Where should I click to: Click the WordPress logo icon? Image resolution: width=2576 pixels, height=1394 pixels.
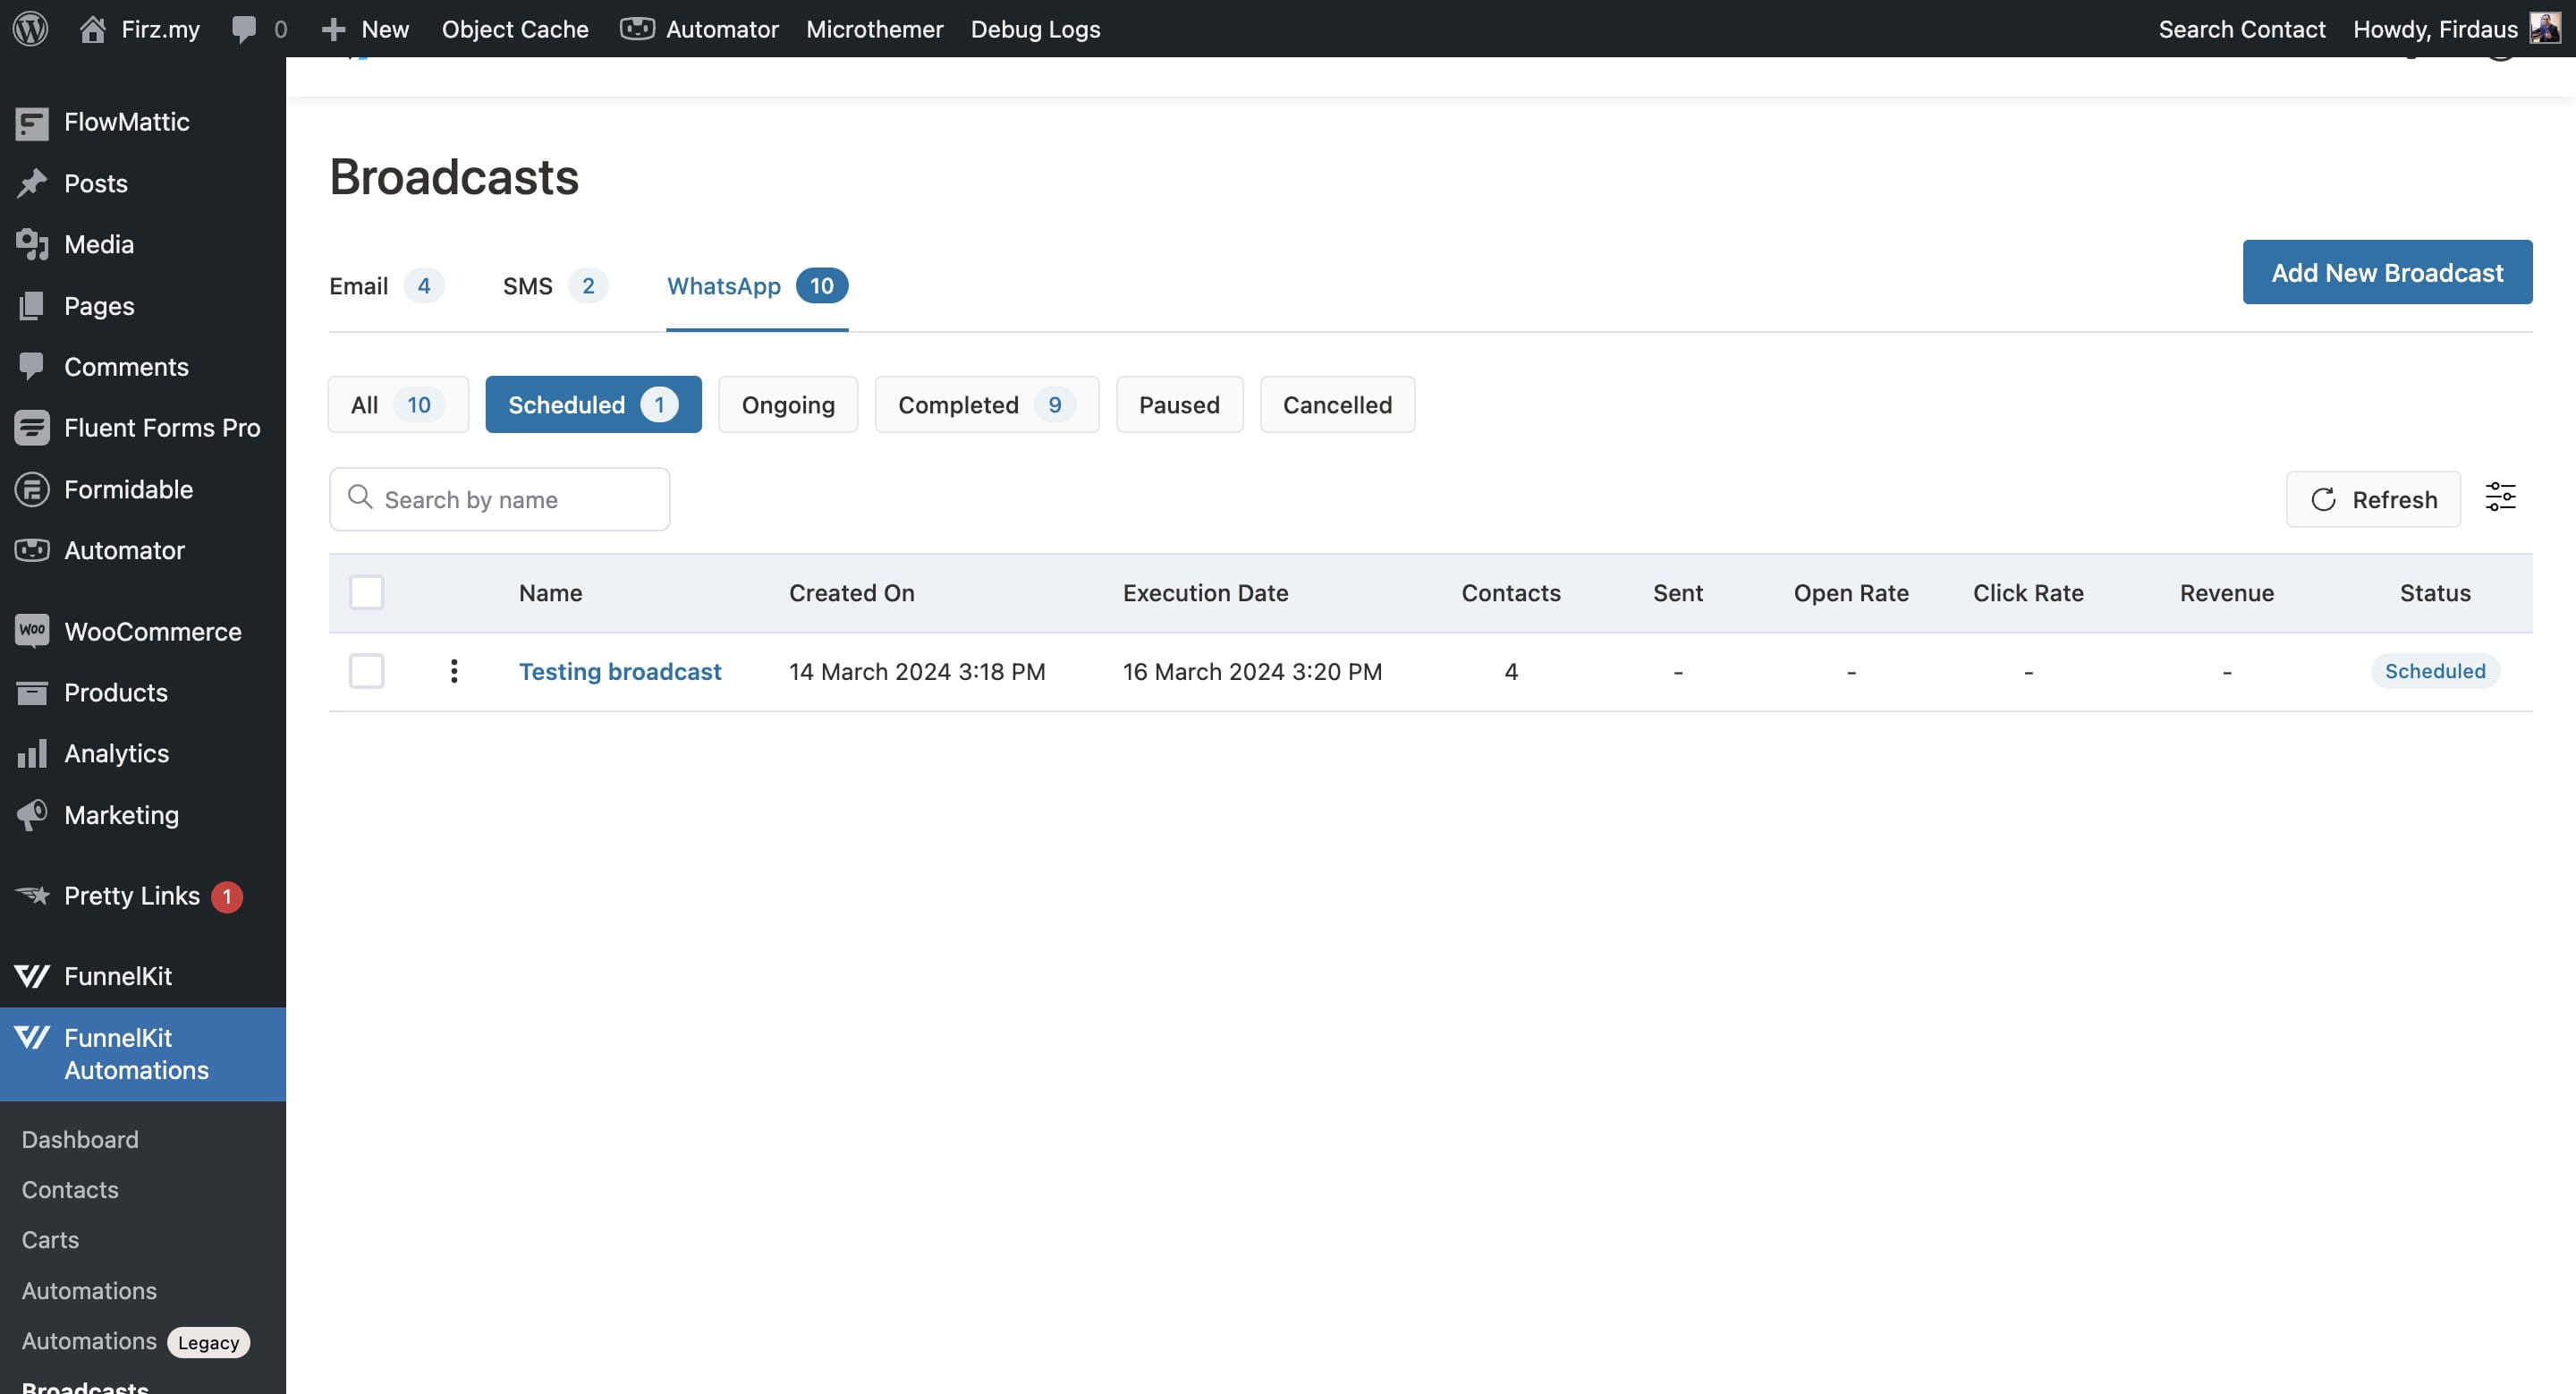[30, 28]
